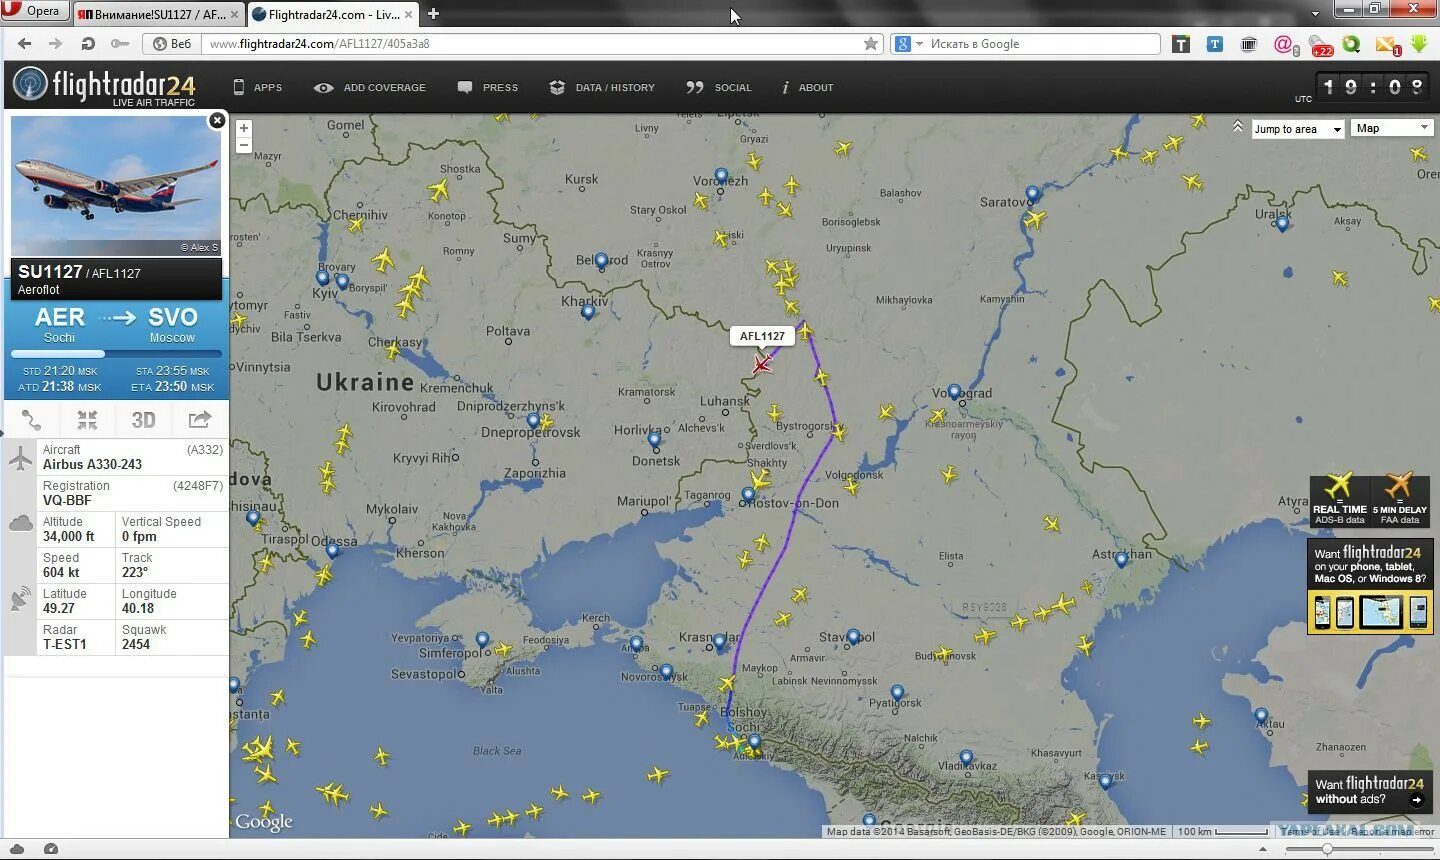Open the Google search engine dropdown
The image size is (1440, 860).
(908, 44)
